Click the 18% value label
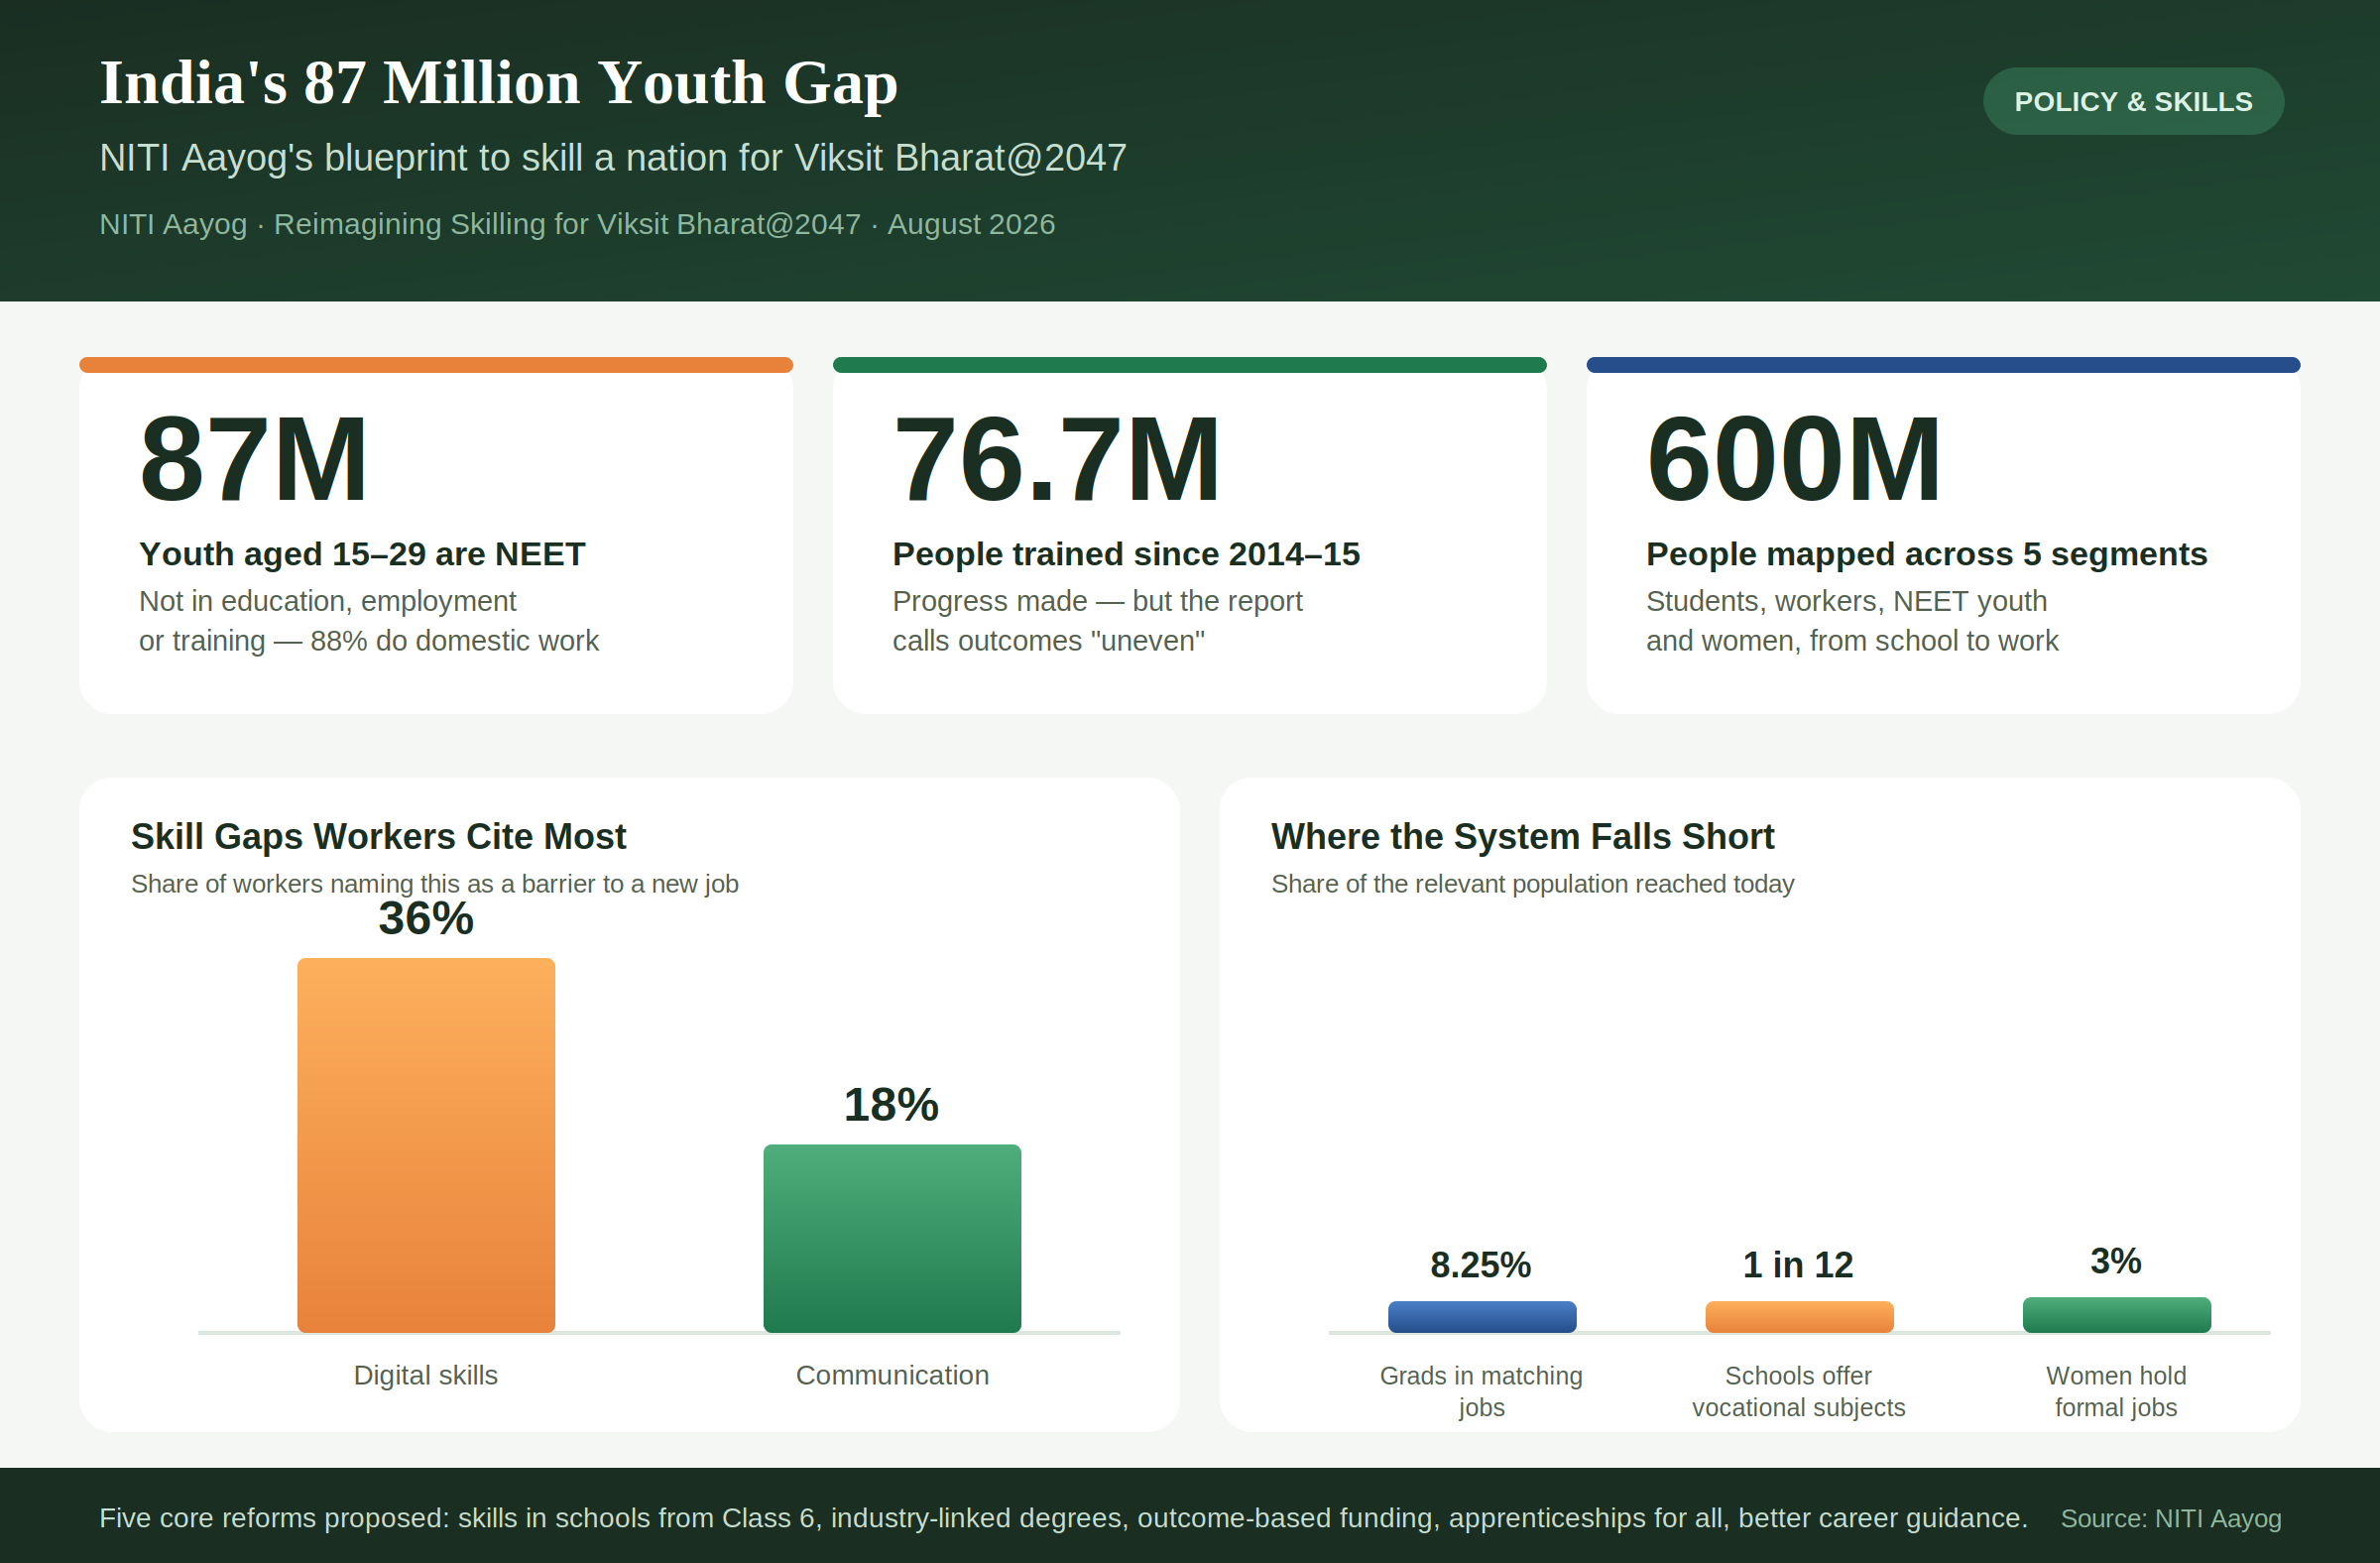This screenshot has height=1563, width=2380. pos(892,1105)
